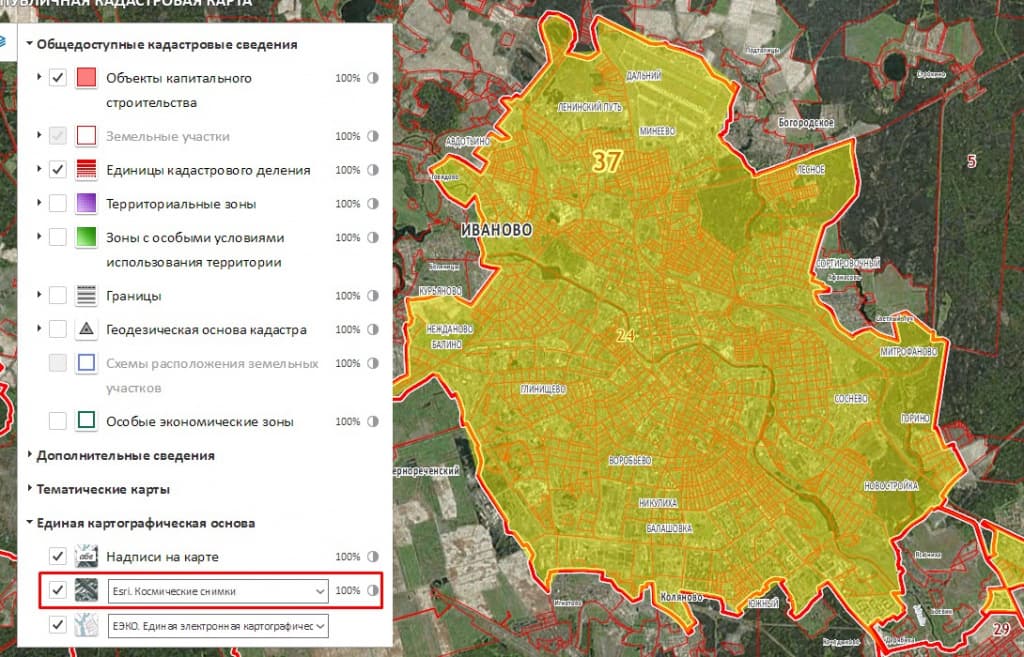Click the Иваново city label on the map
1024x657 pixels.
tap(497, 230)
